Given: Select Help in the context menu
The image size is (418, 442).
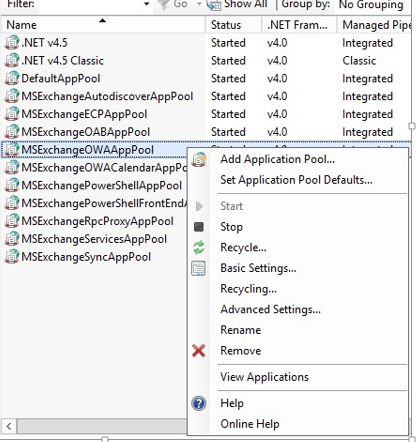Looking at the screenshot, I should (232, 403).
